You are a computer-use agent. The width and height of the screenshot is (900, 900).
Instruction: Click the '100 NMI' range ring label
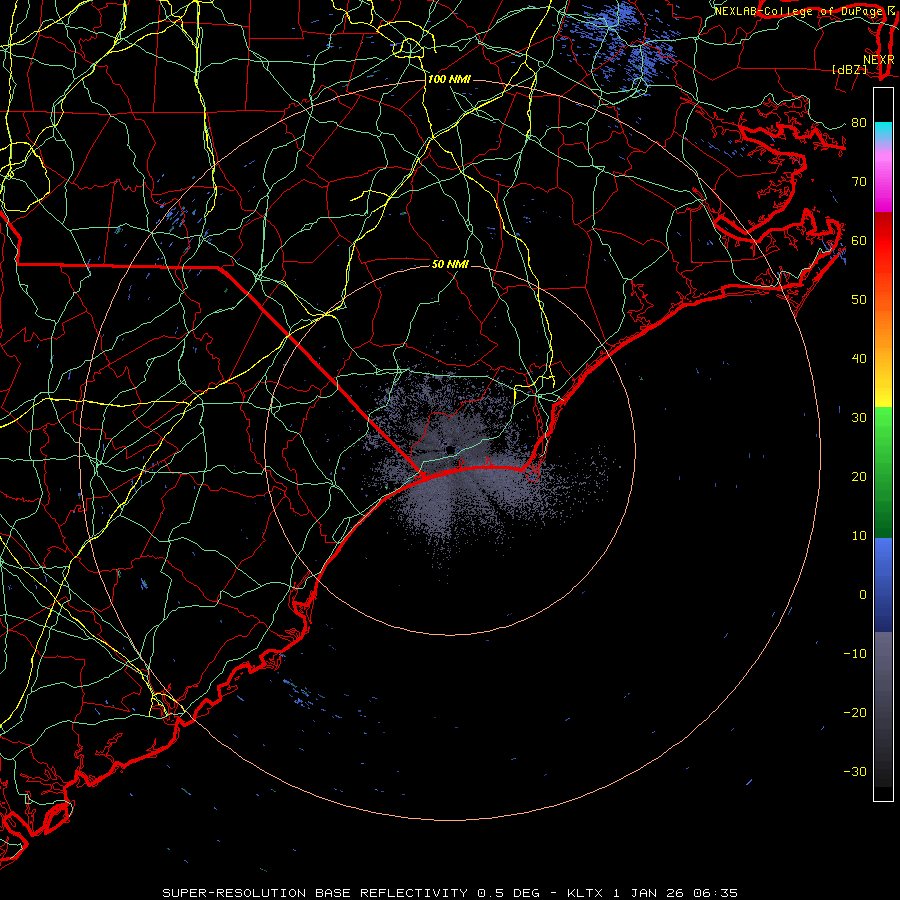(449, 79)
